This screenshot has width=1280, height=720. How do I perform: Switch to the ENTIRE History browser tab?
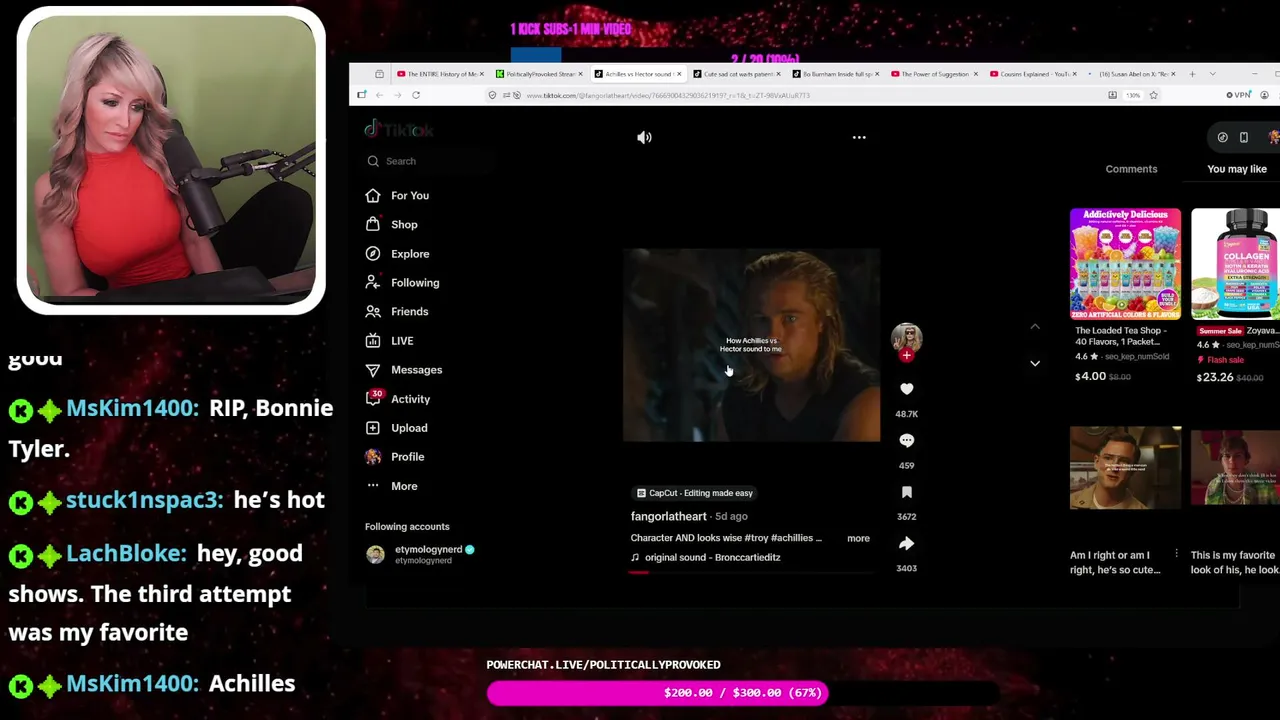tap(440, 74)
